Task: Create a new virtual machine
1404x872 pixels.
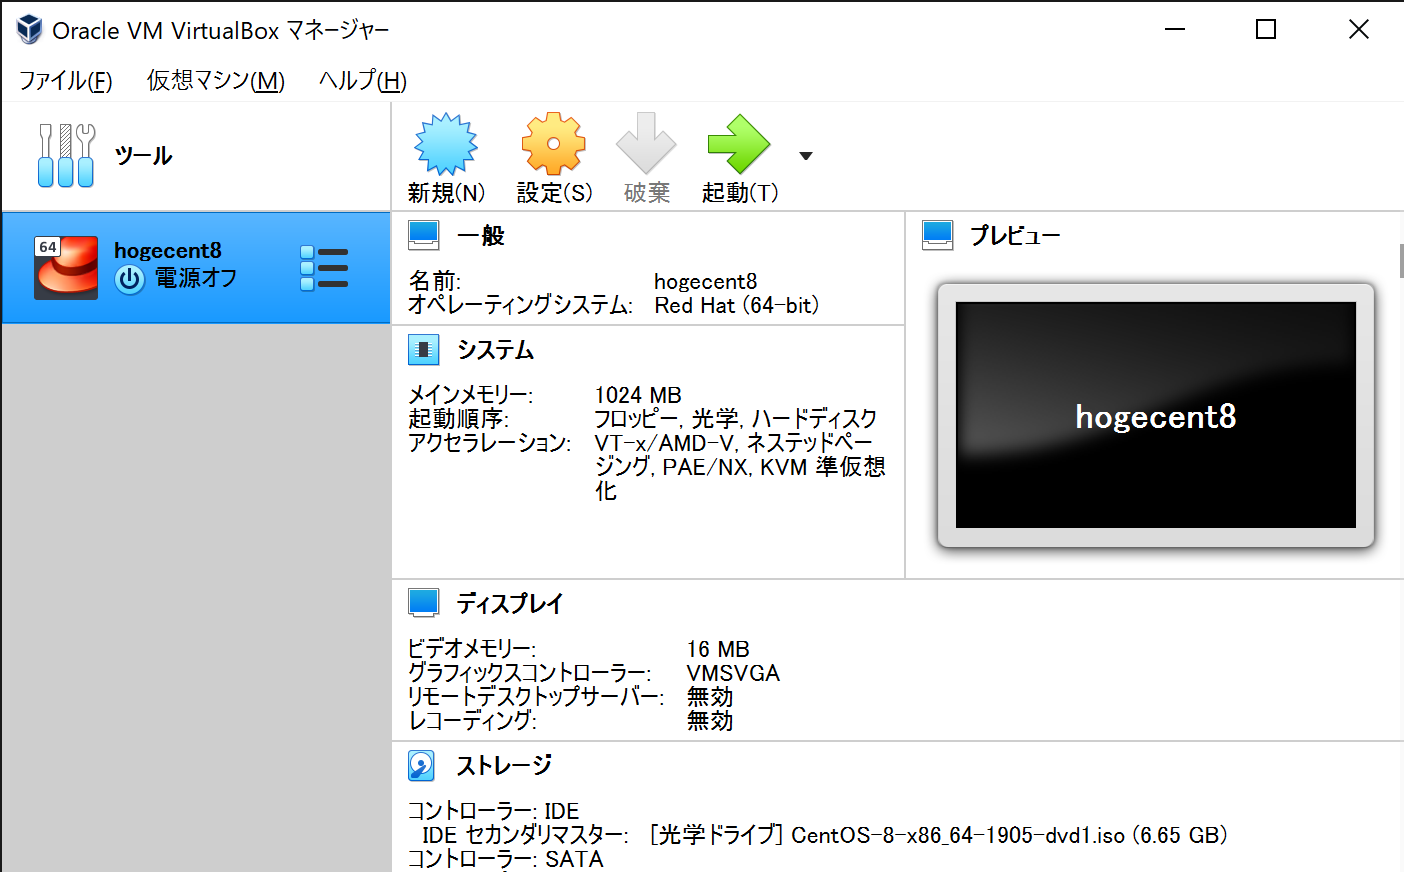Action: [x=445, y=155]
